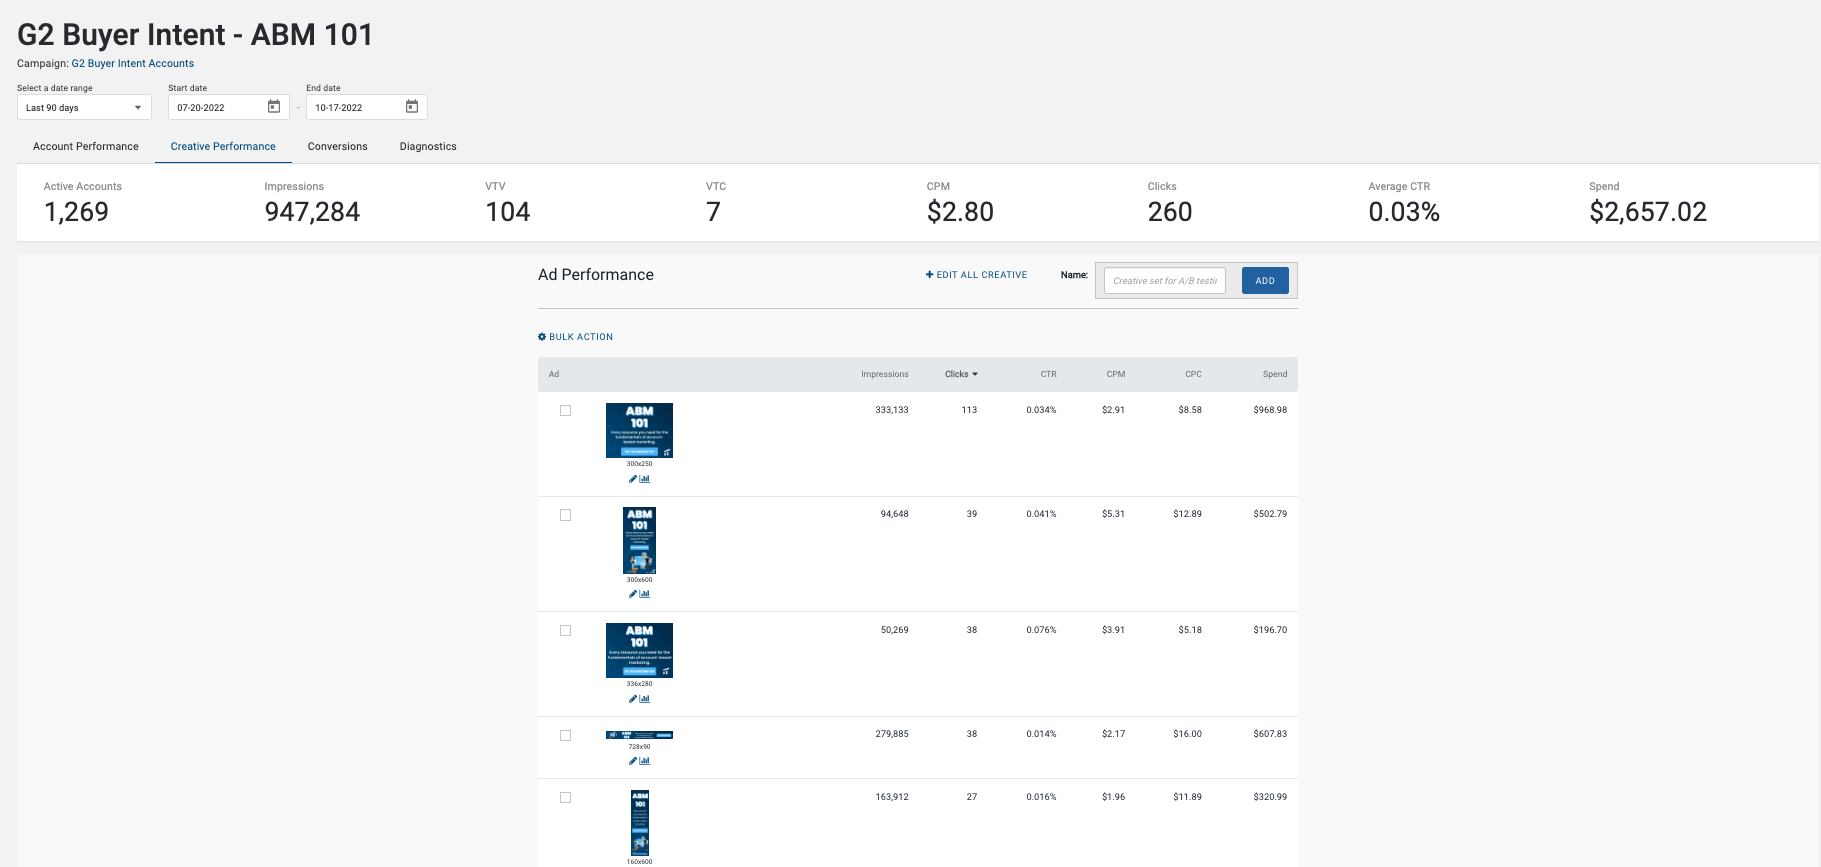Image resolution: width=1821 pixels, height=867 pixels.
Task: Click the summary CPM value $2.80
Action: [960, 212]
